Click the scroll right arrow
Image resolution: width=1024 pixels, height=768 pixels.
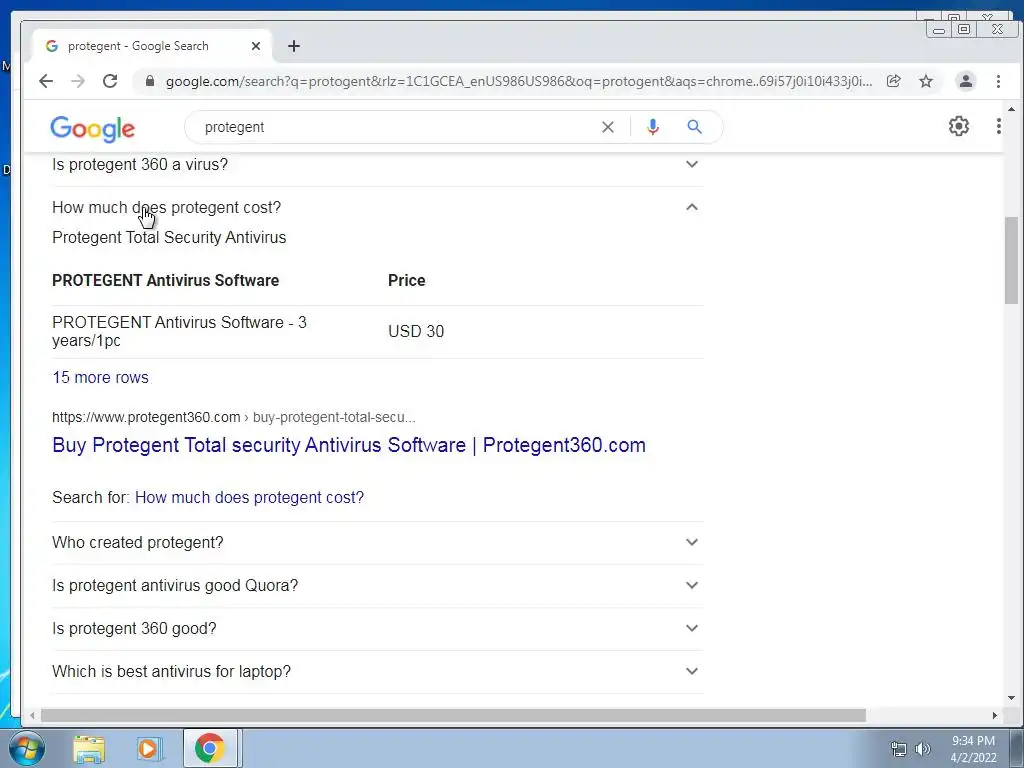point(995,716)
